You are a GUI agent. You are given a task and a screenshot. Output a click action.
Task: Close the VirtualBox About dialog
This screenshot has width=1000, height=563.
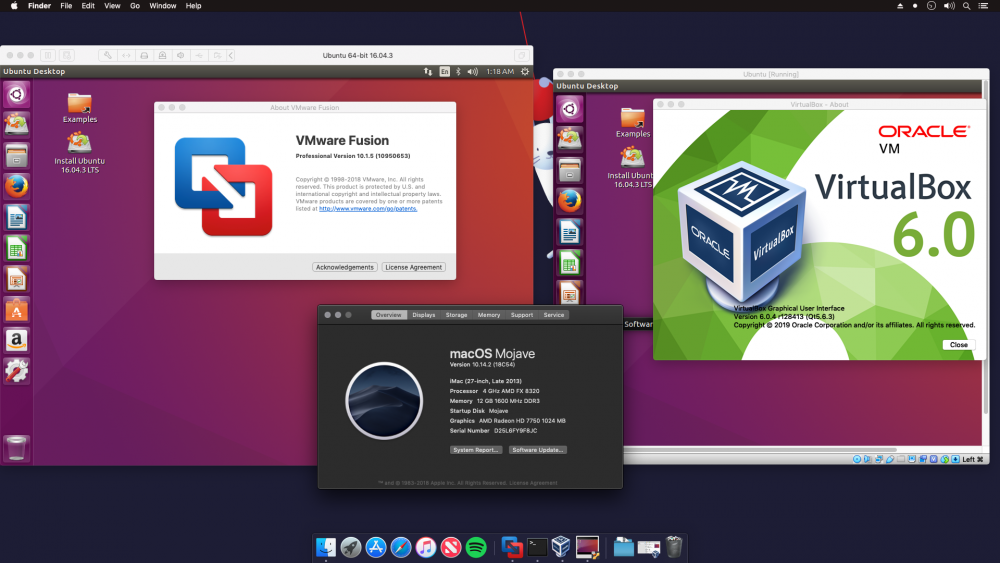point(959,345)
